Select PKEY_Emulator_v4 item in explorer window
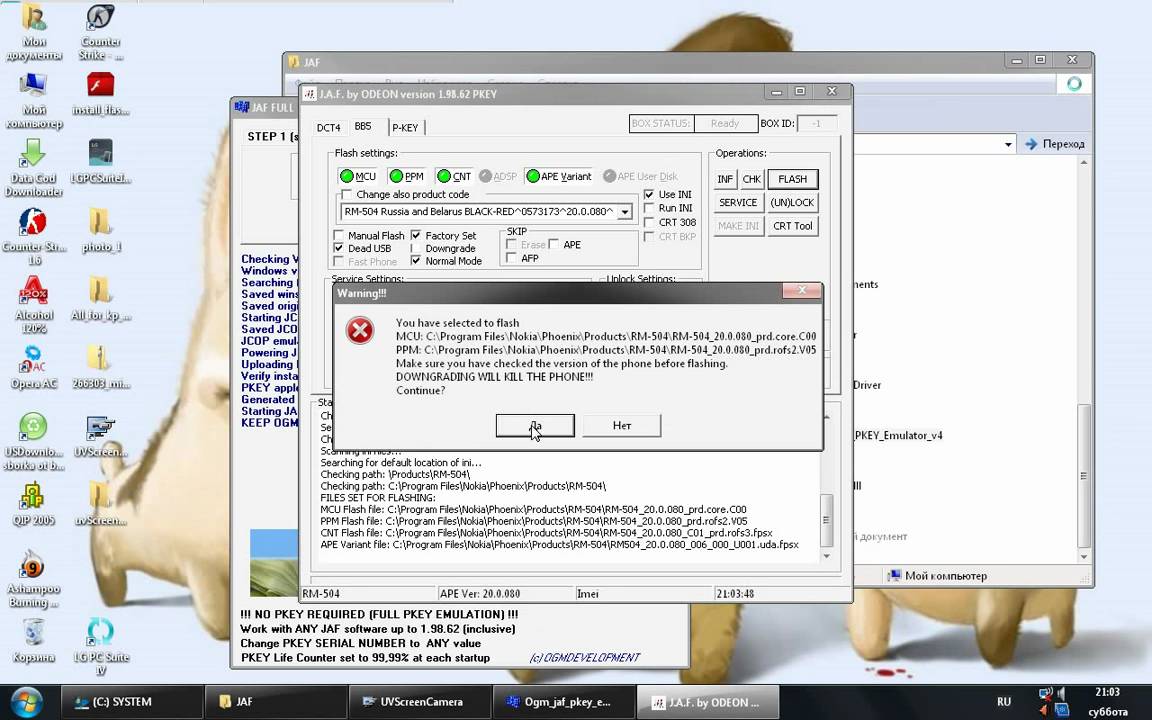The width and height of the screenshot is (1152, 720). [898, 436]
